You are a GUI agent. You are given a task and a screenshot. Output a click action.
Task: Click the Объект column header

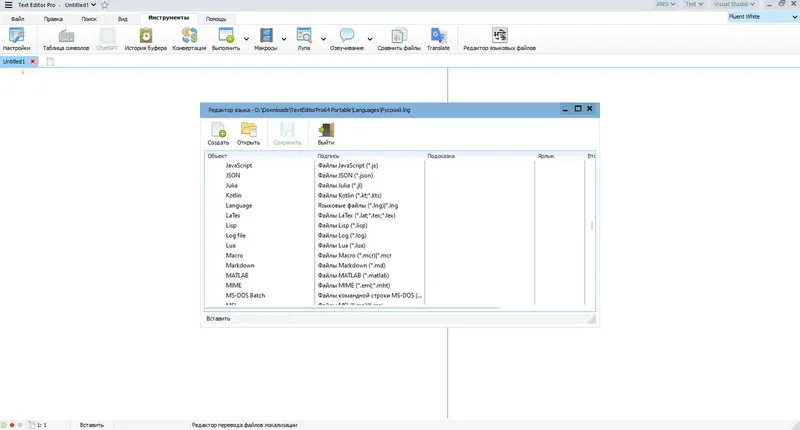(x=260, y=156)
